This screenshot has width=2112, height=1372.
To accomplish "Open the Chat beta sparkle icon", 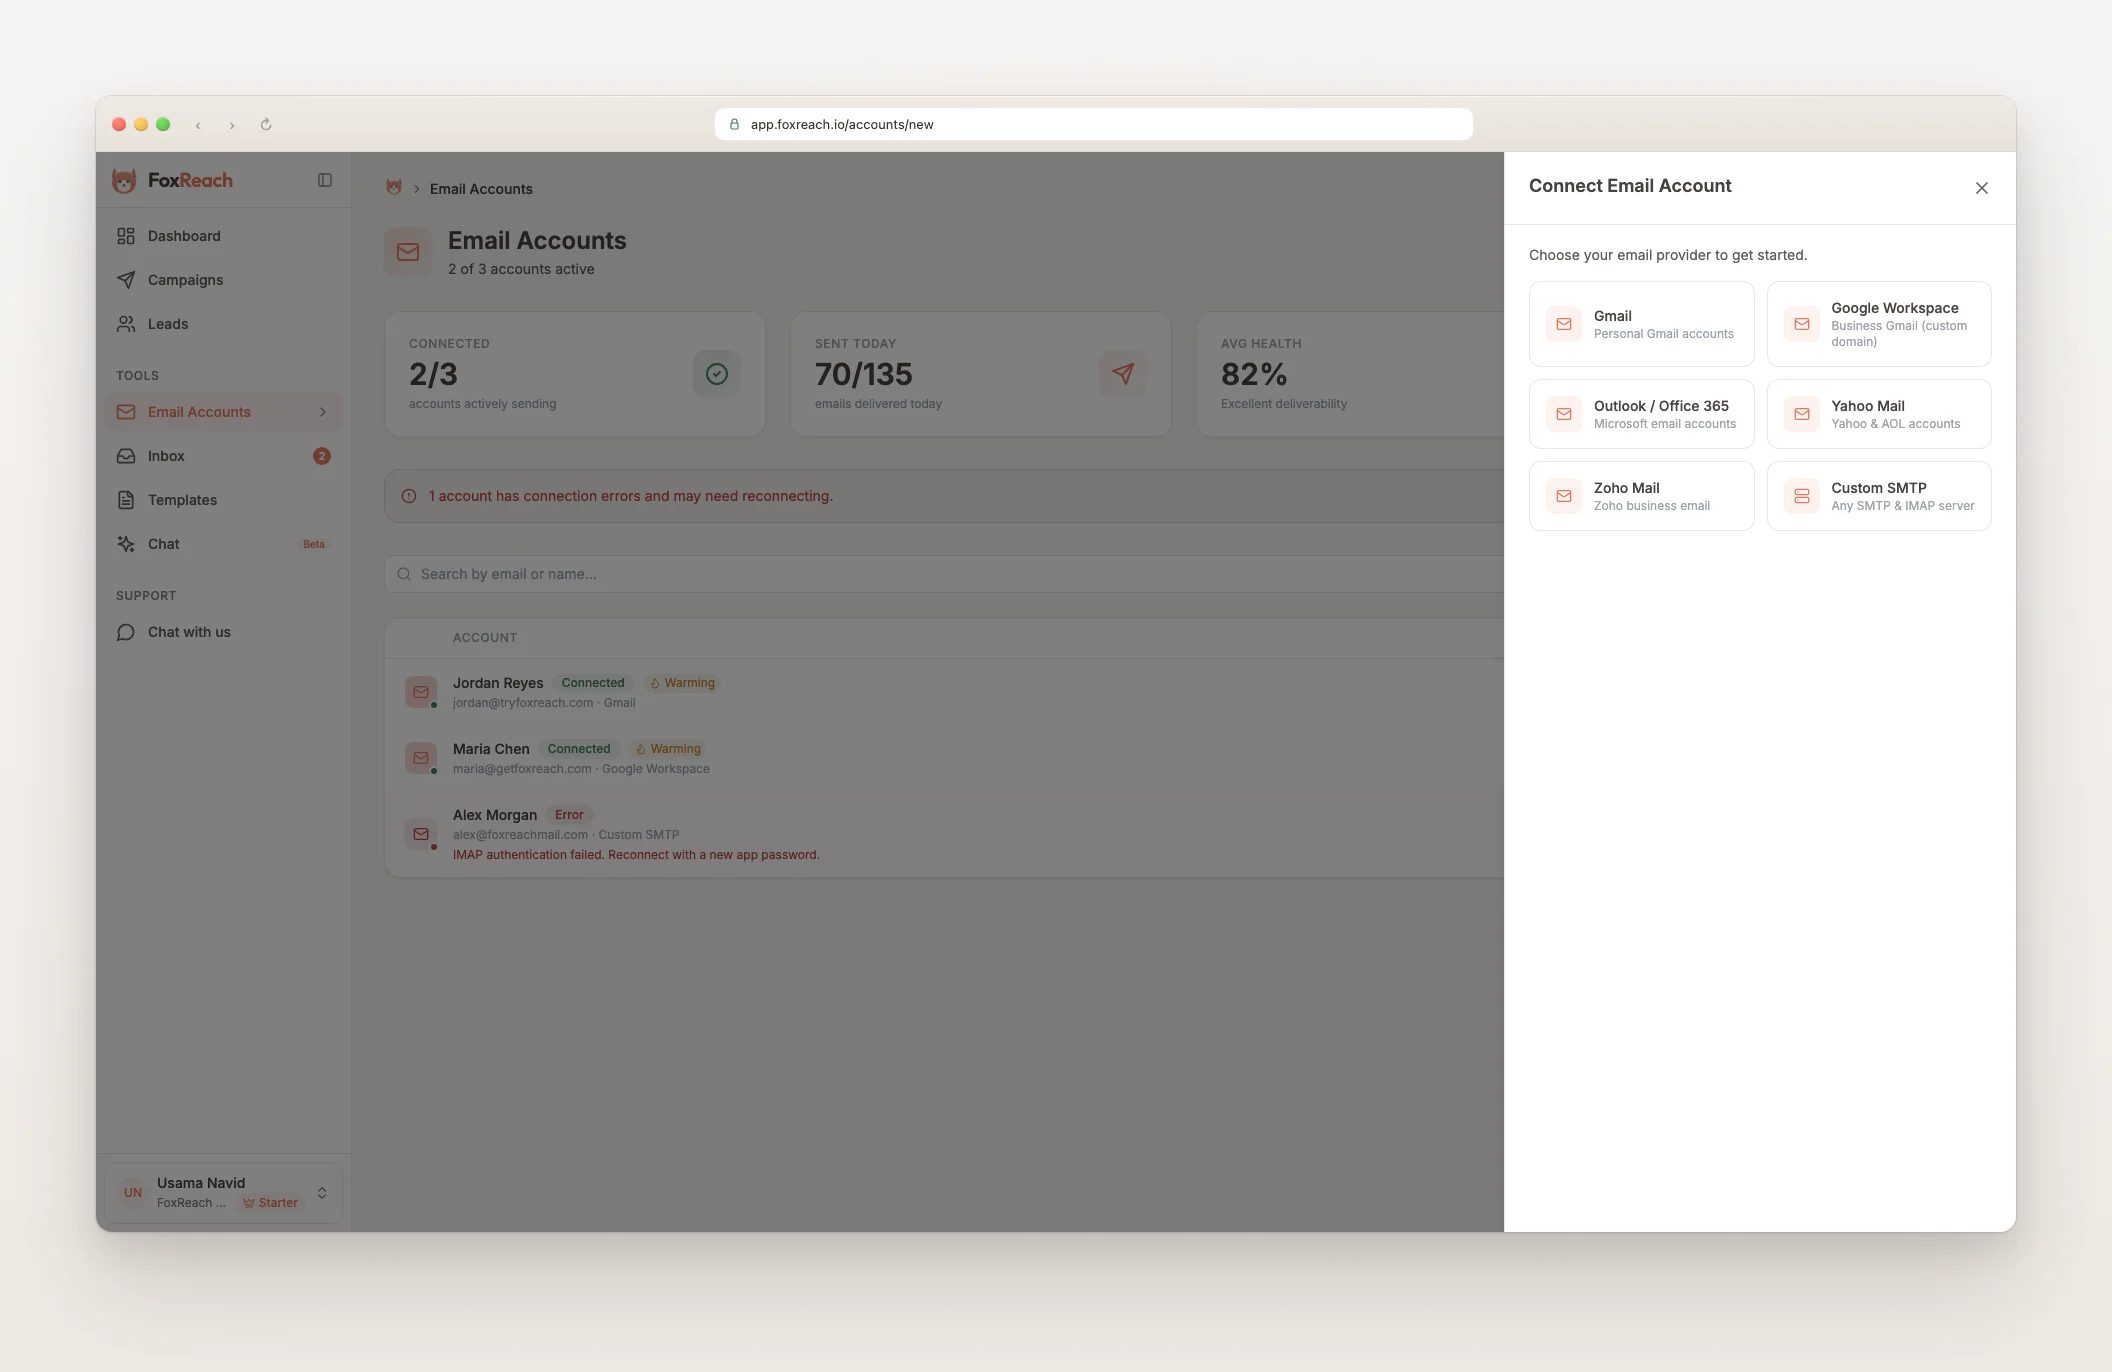I will [x=126, y=544].
